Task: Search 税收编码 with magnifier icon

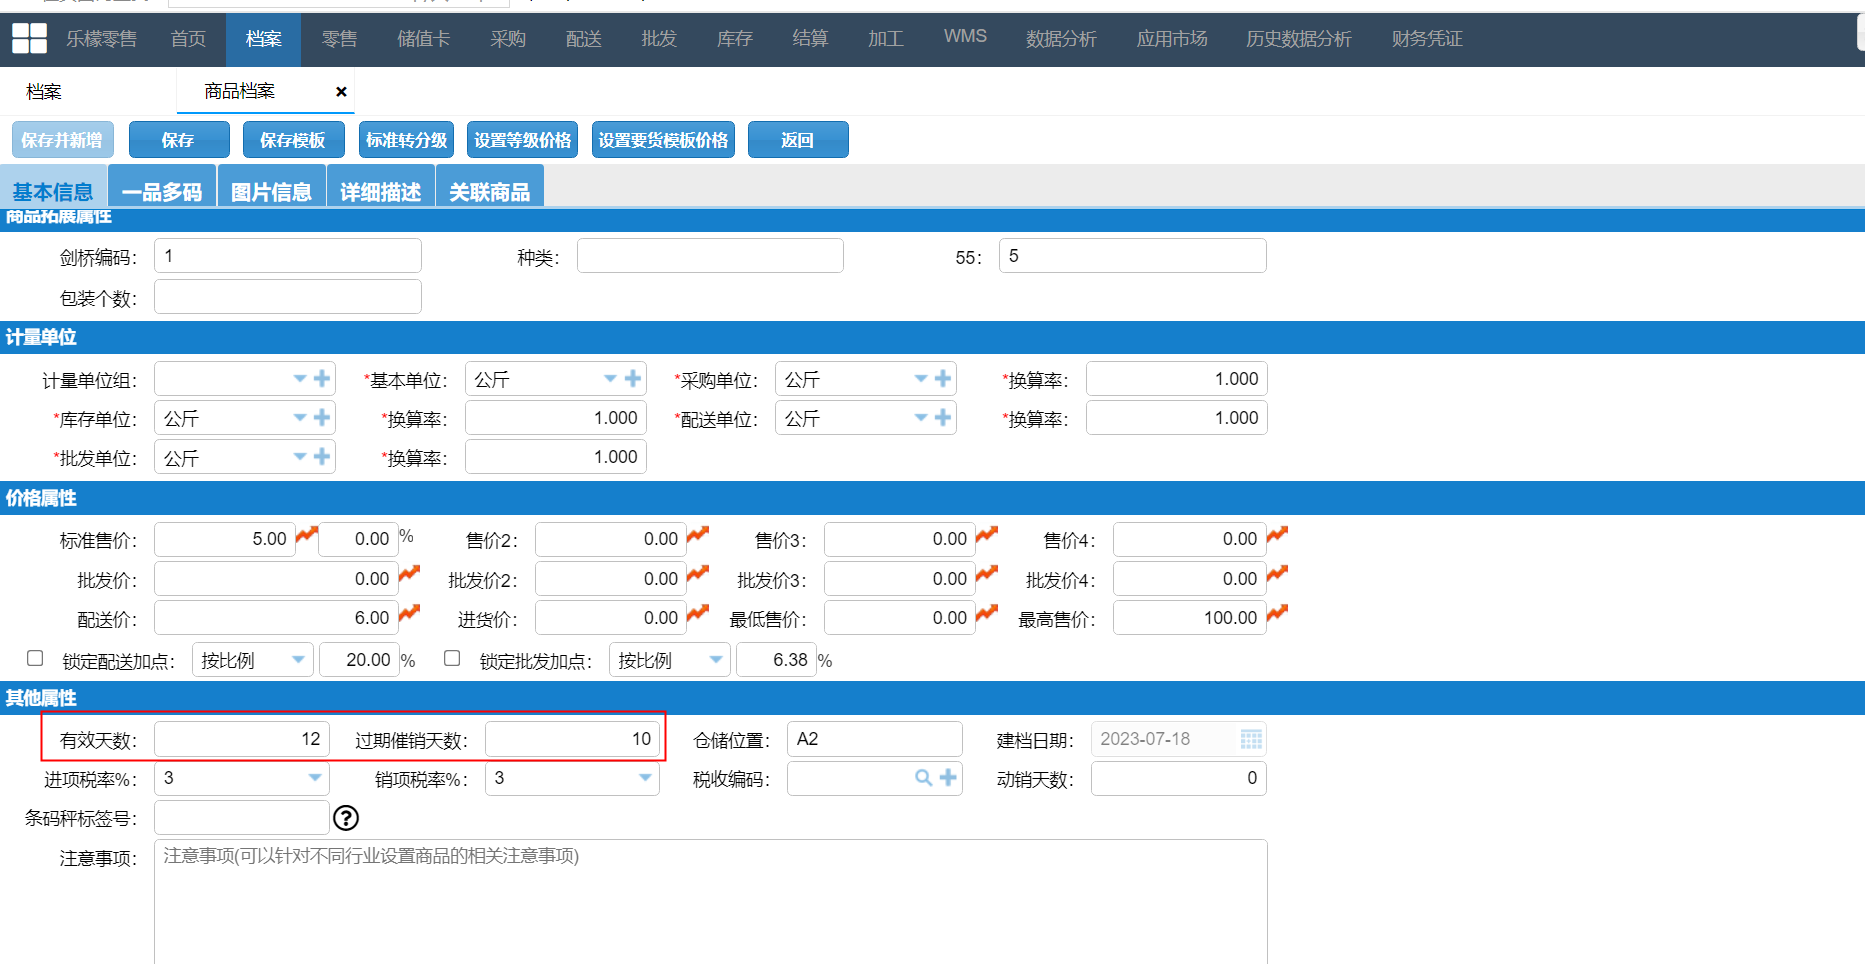Action: pyautogui.click(x=924, y=777)
